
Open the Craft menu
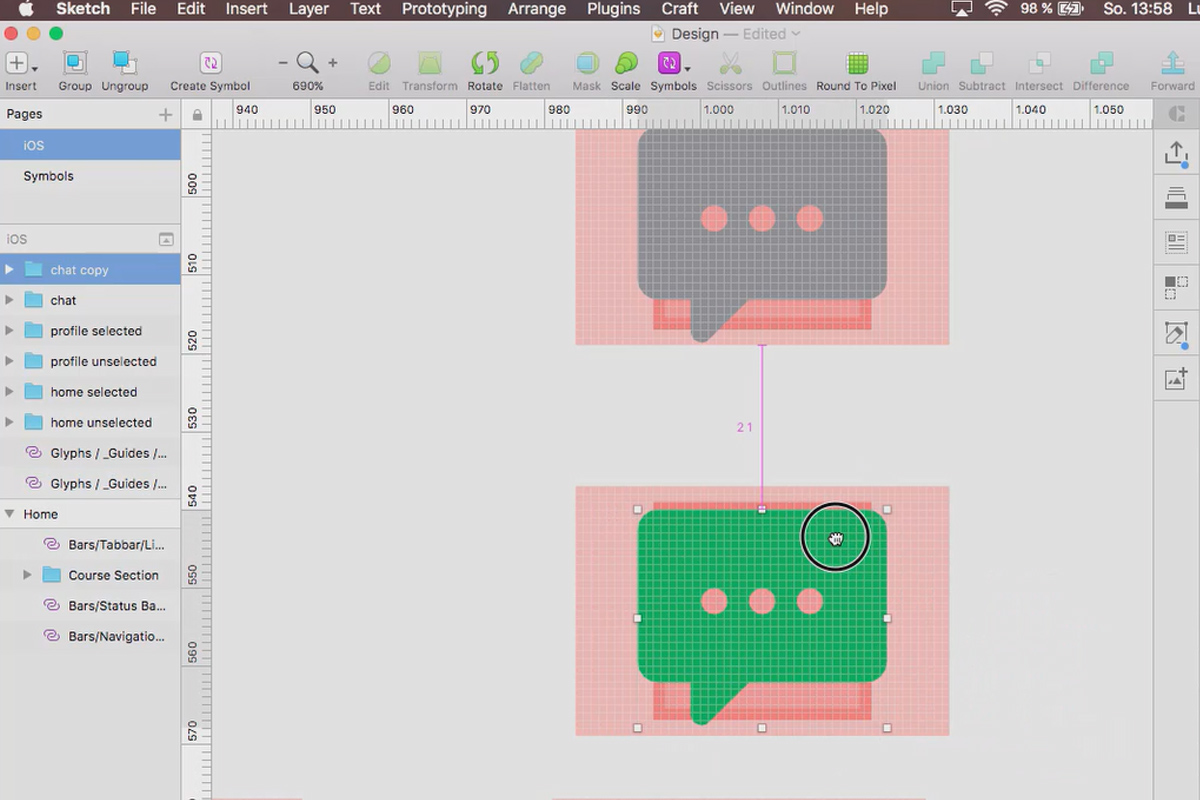click(679, 9)
